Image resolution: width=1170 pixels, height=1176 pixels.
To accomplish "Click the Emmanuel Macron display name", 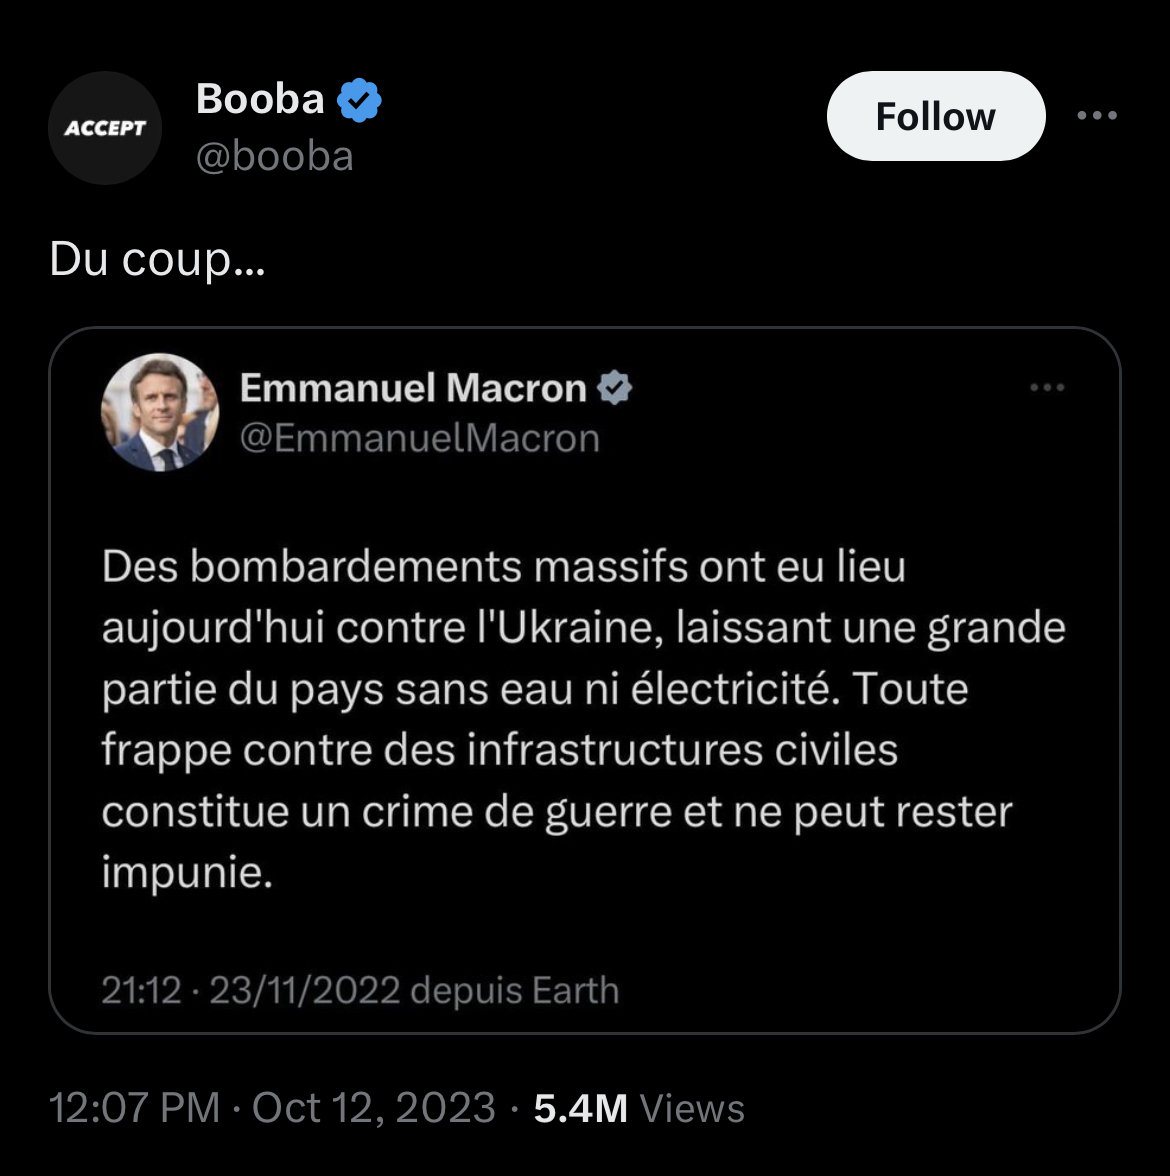I will point(413,388).
